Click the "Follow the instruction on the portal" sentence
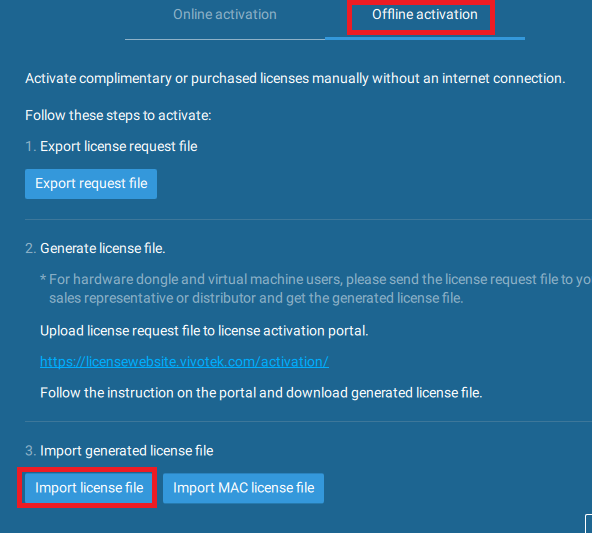Image resolution: width=592 pixels, height=533 pixels. (x=261, y=393)
